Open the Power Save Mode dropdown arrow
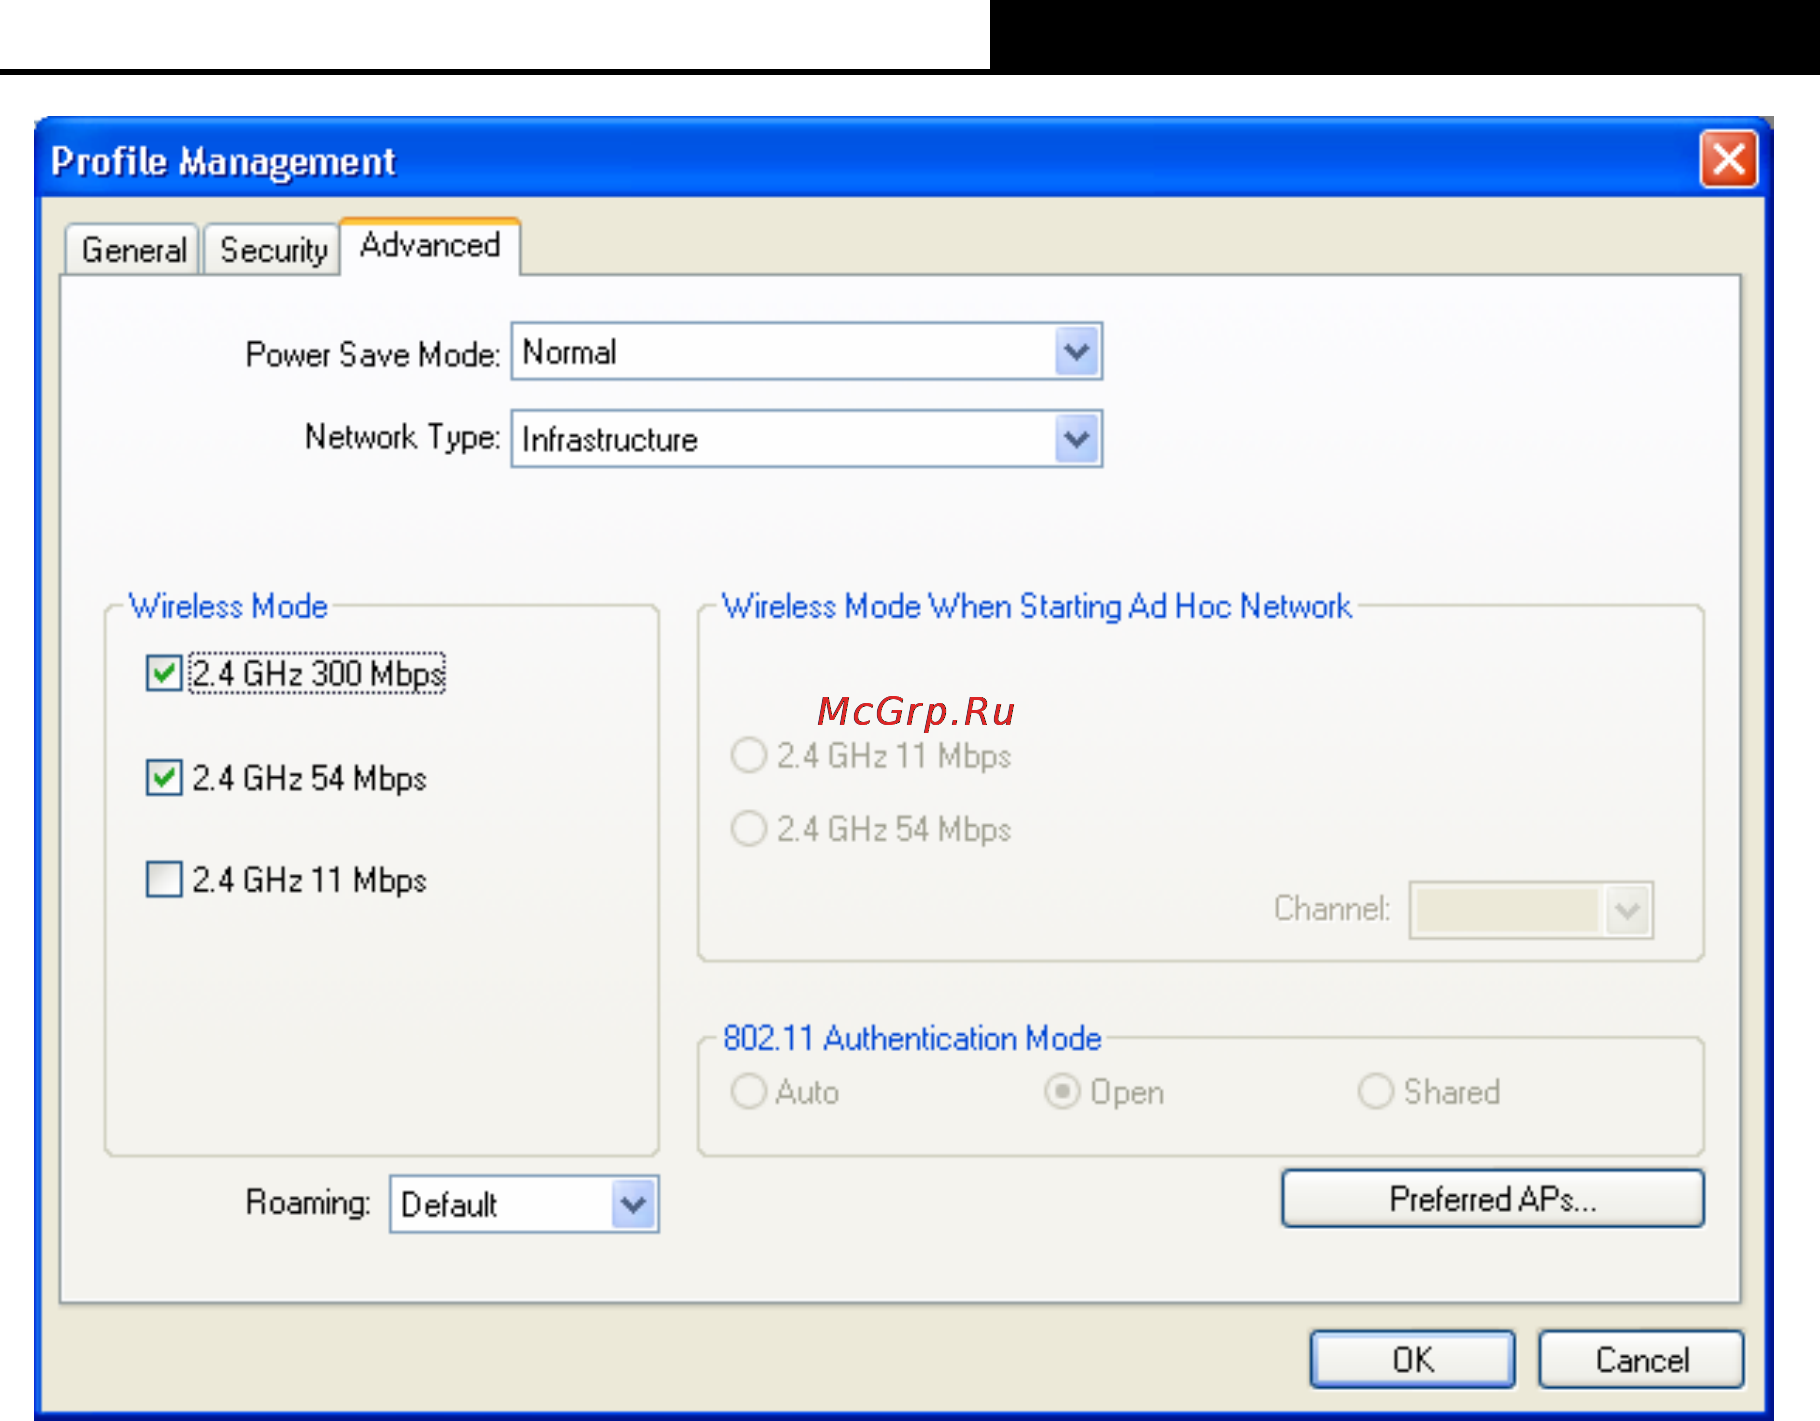1820x1421 pixels. click(x=1077, y=351)
